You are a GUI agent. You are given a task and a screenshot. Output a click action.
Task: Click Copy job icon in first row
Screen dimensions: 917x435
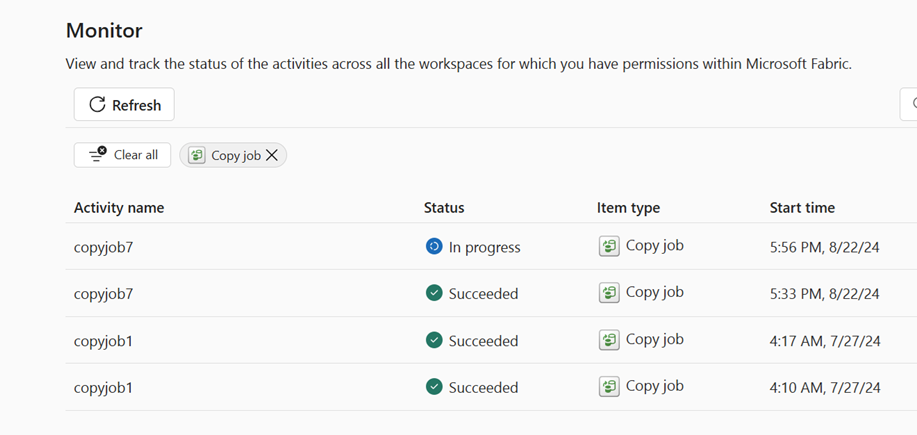point(609,246)
